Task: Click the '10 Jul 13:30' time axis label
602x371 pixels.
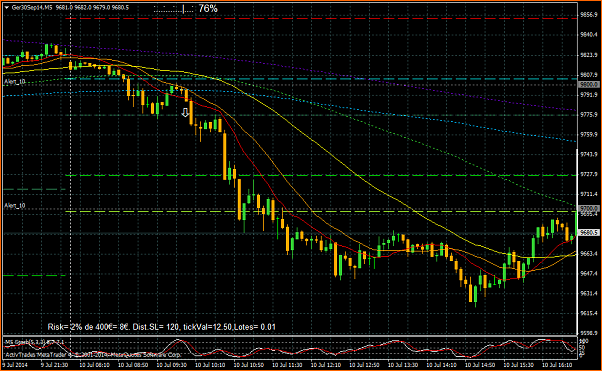Action: 403,365
